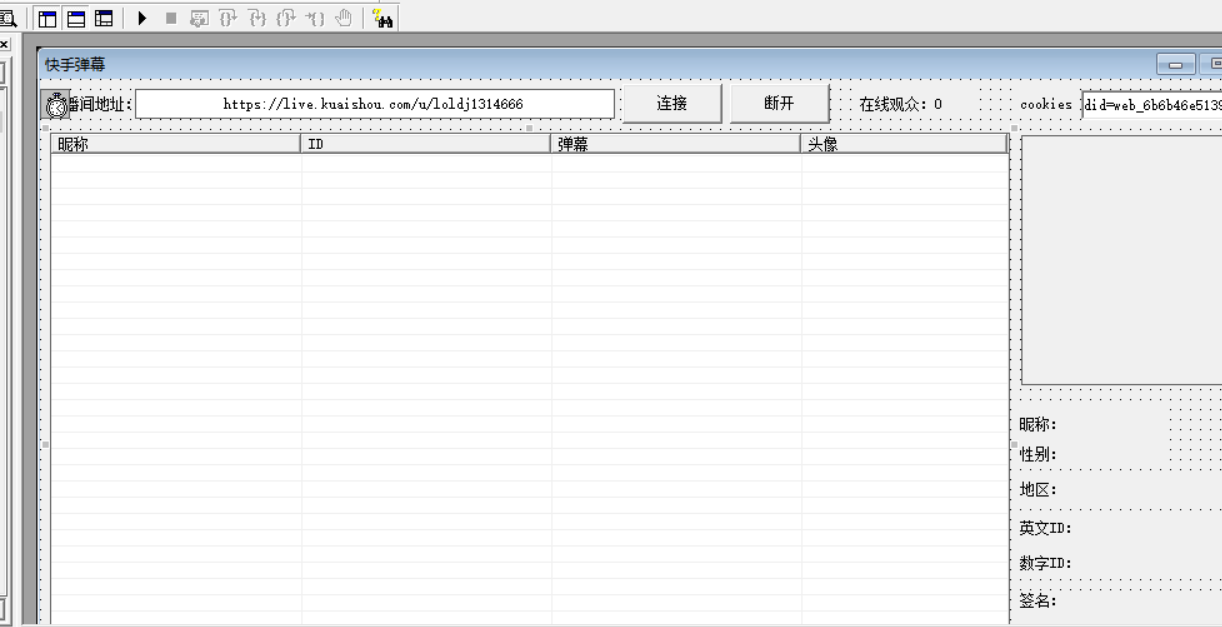The image size is (1222, 627).
Task: Select the timer clock component on the form
Action: 57,104
